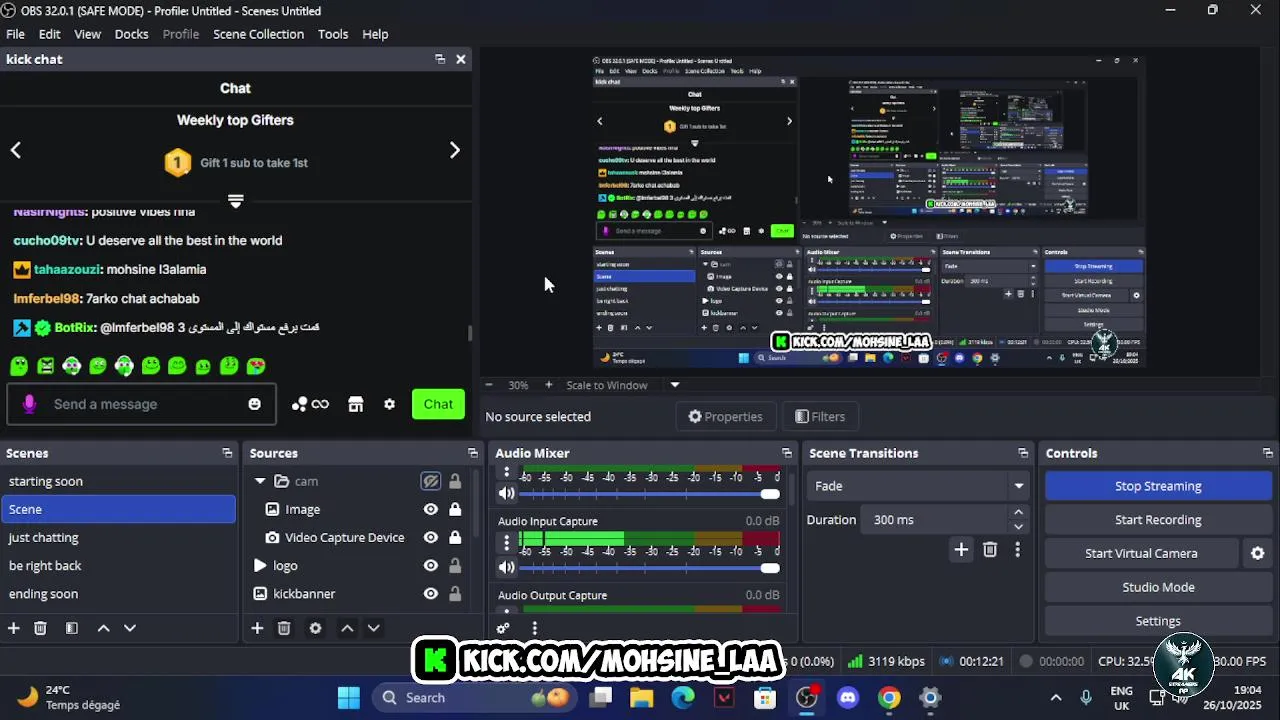Show previous gifters slide arrow
This screenshot has width=1280, height=720.
pos(15,150)
